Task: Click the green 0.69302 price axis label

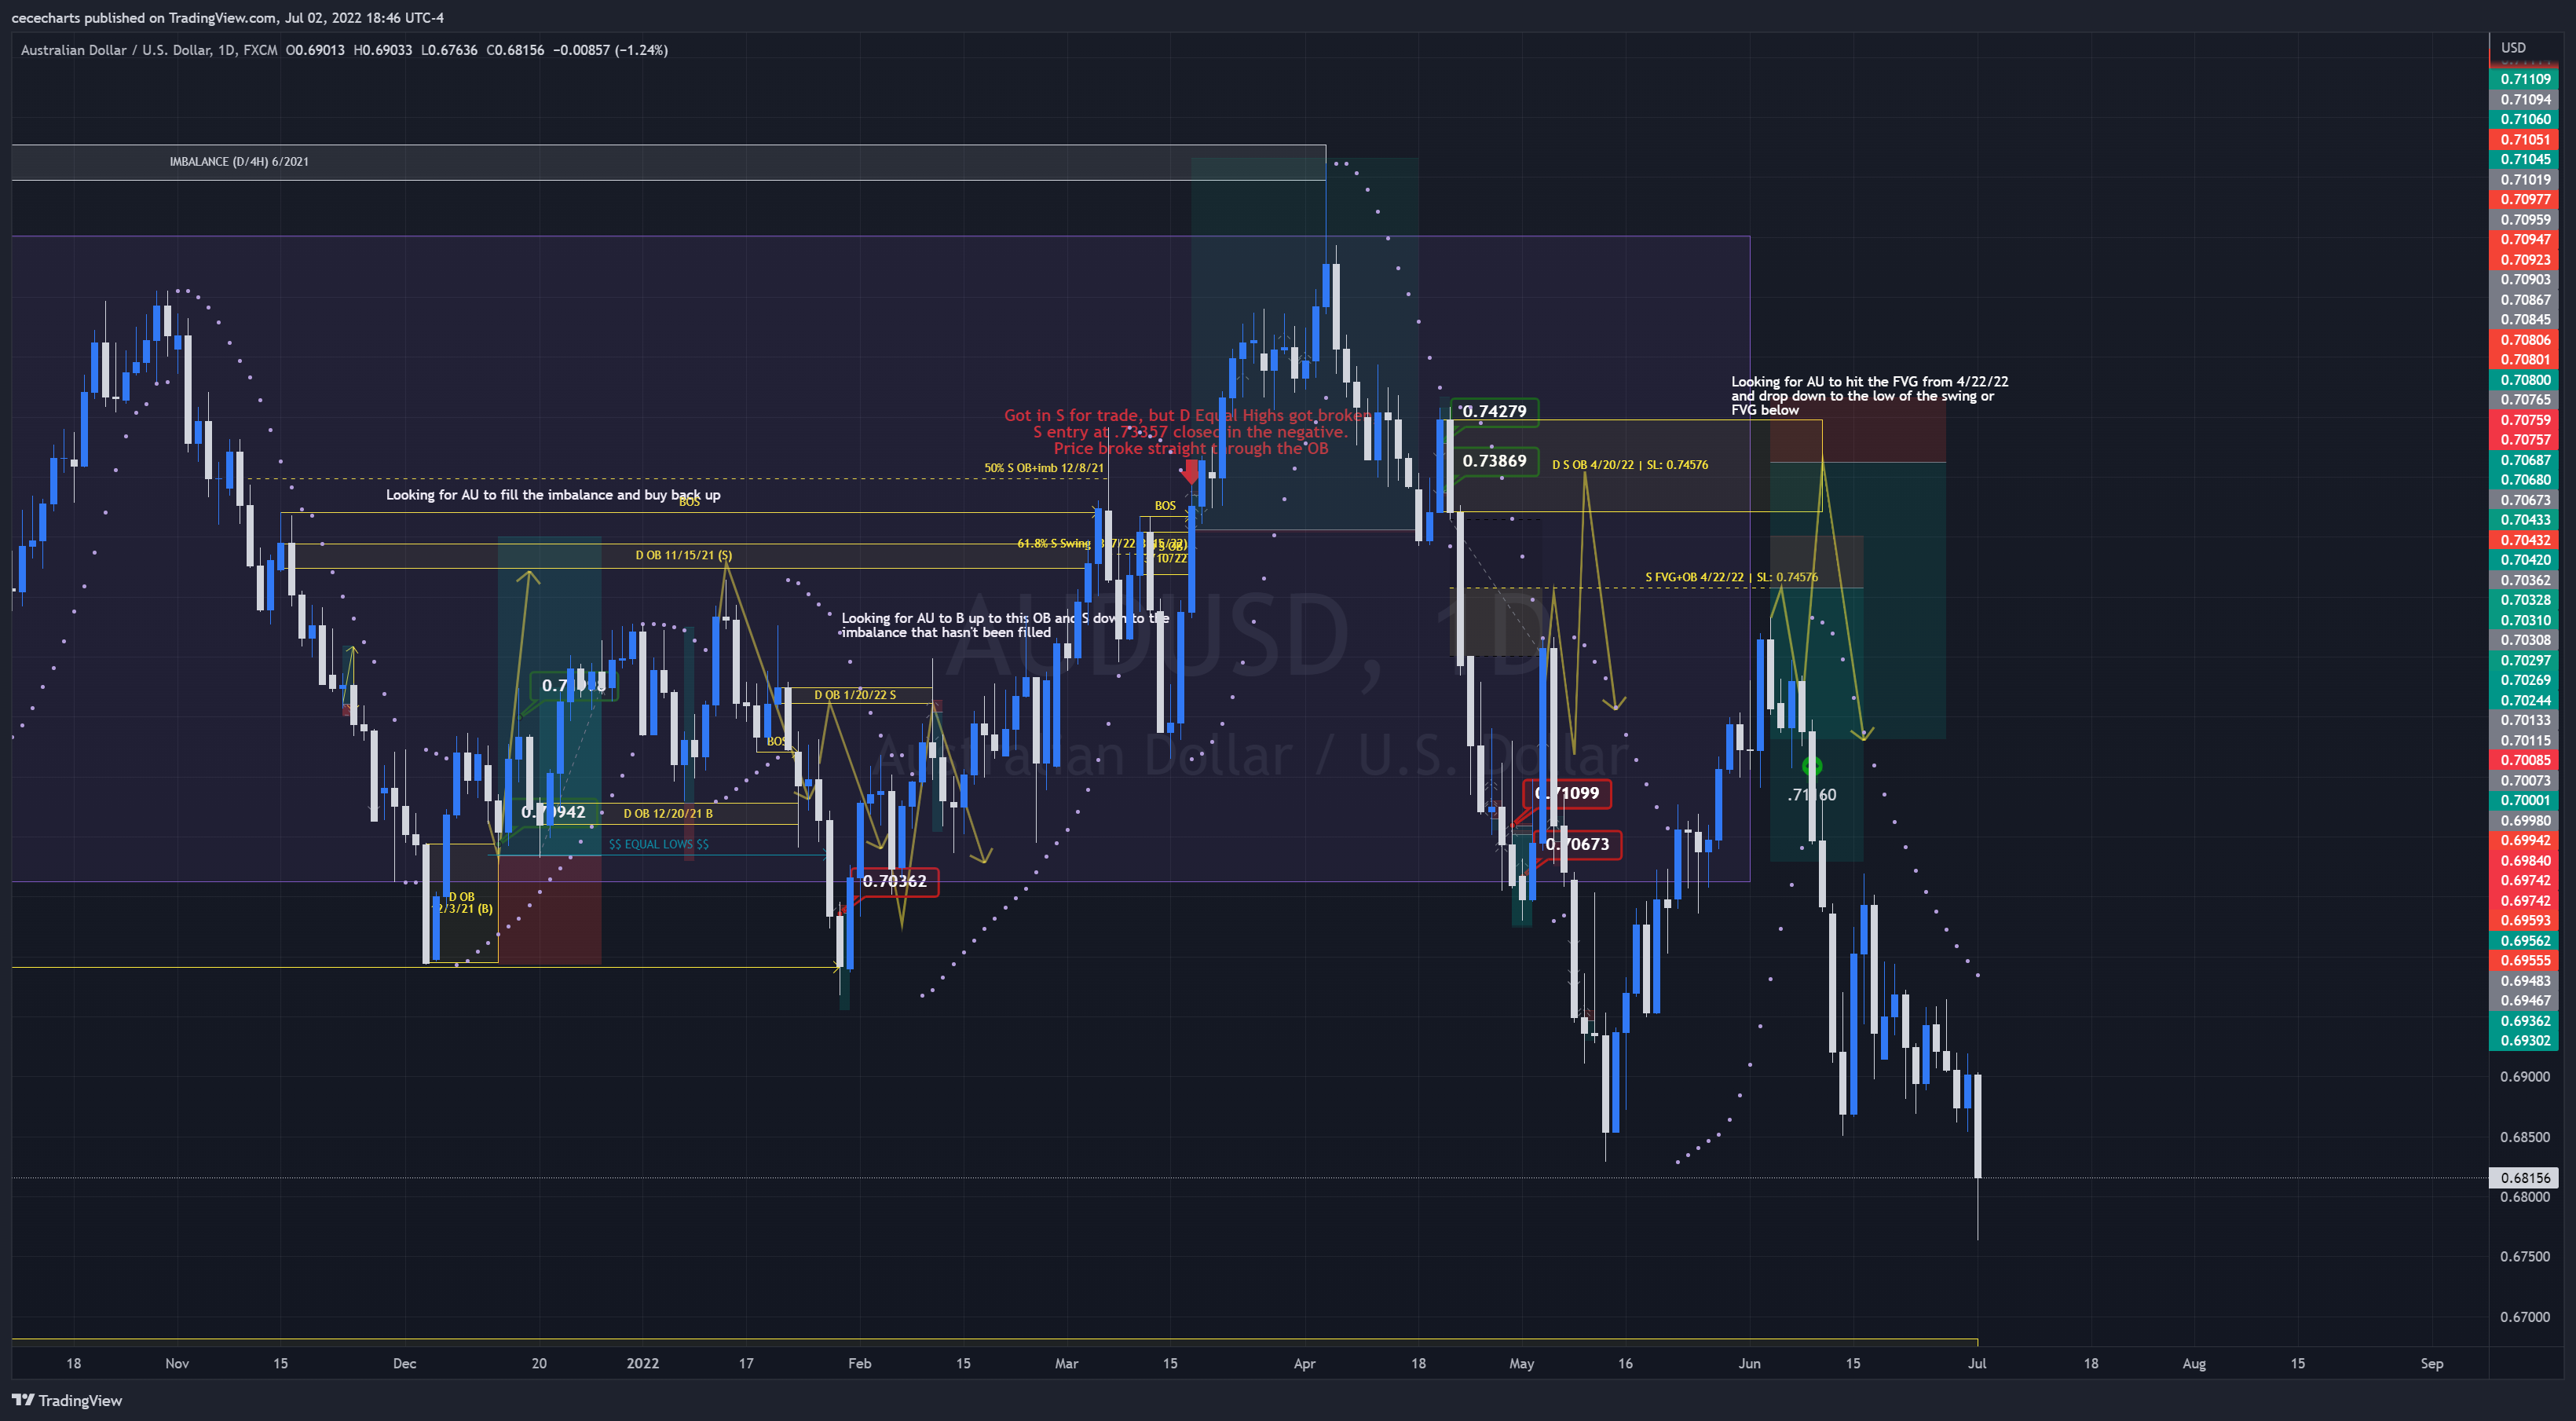Action: point(2524,1040)
